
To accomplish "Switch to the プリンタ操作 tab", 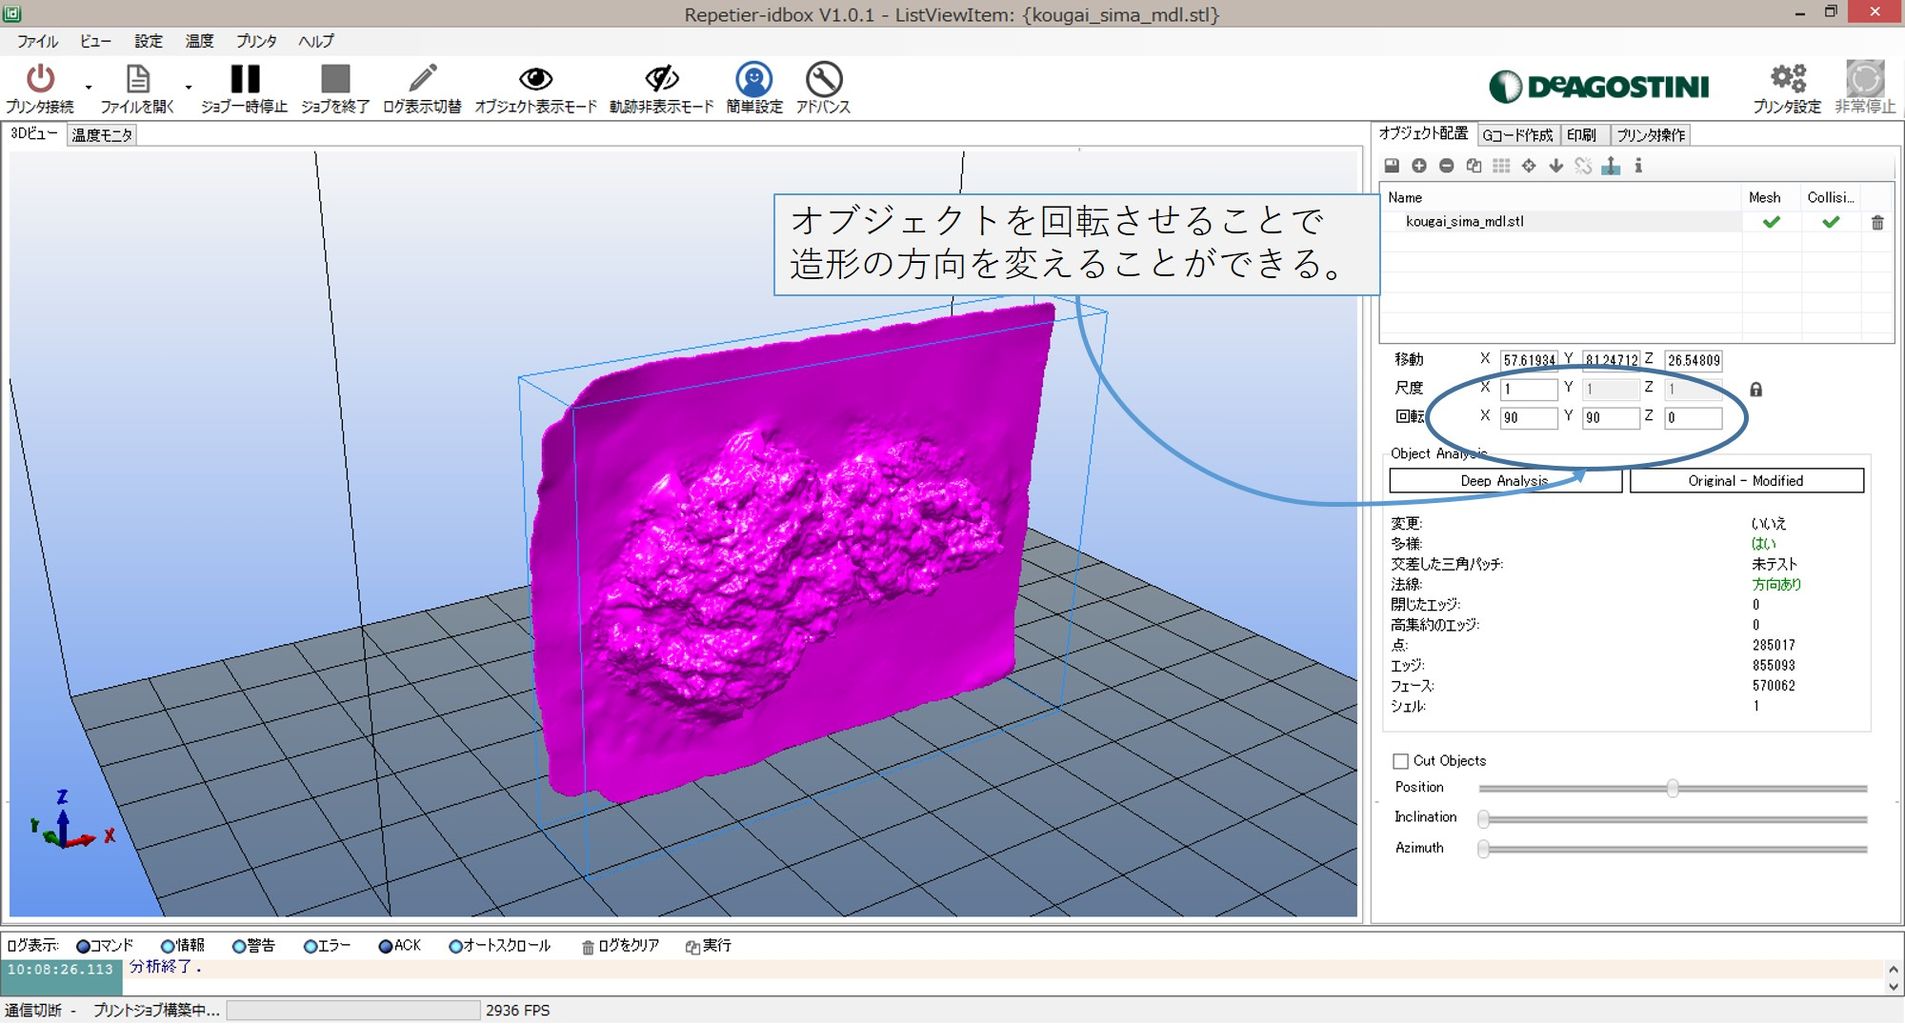I will [x=1650, y=135].
